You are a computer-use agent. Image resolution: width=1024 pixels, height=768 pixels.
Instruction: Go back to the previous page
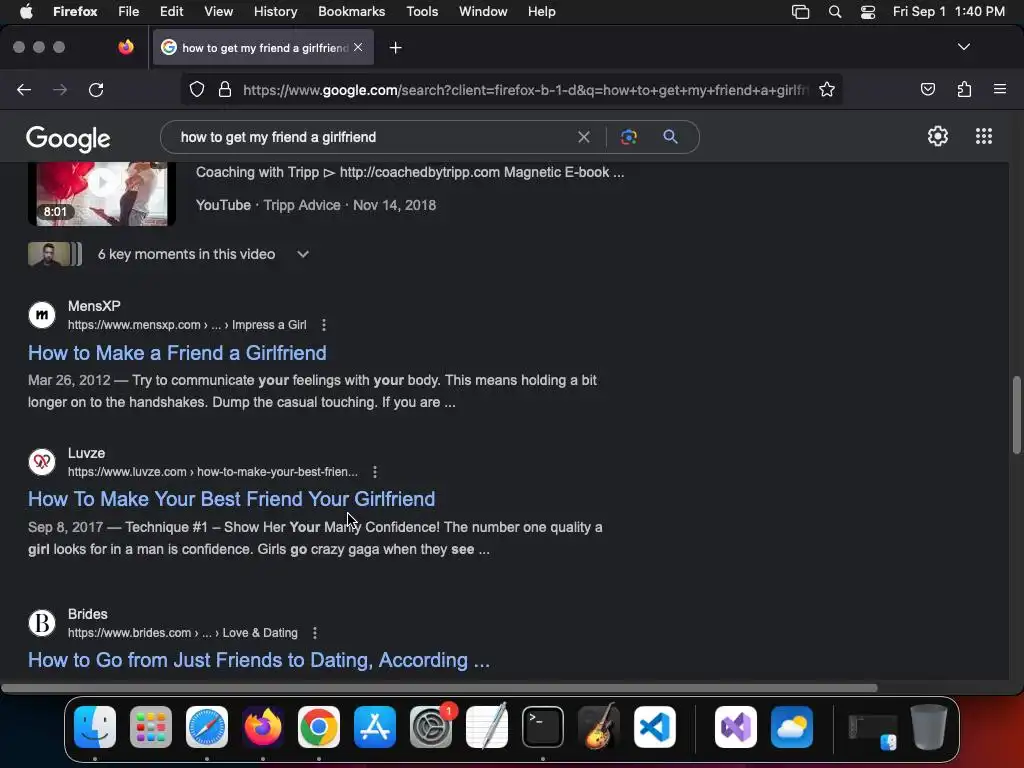pos(24,89)
